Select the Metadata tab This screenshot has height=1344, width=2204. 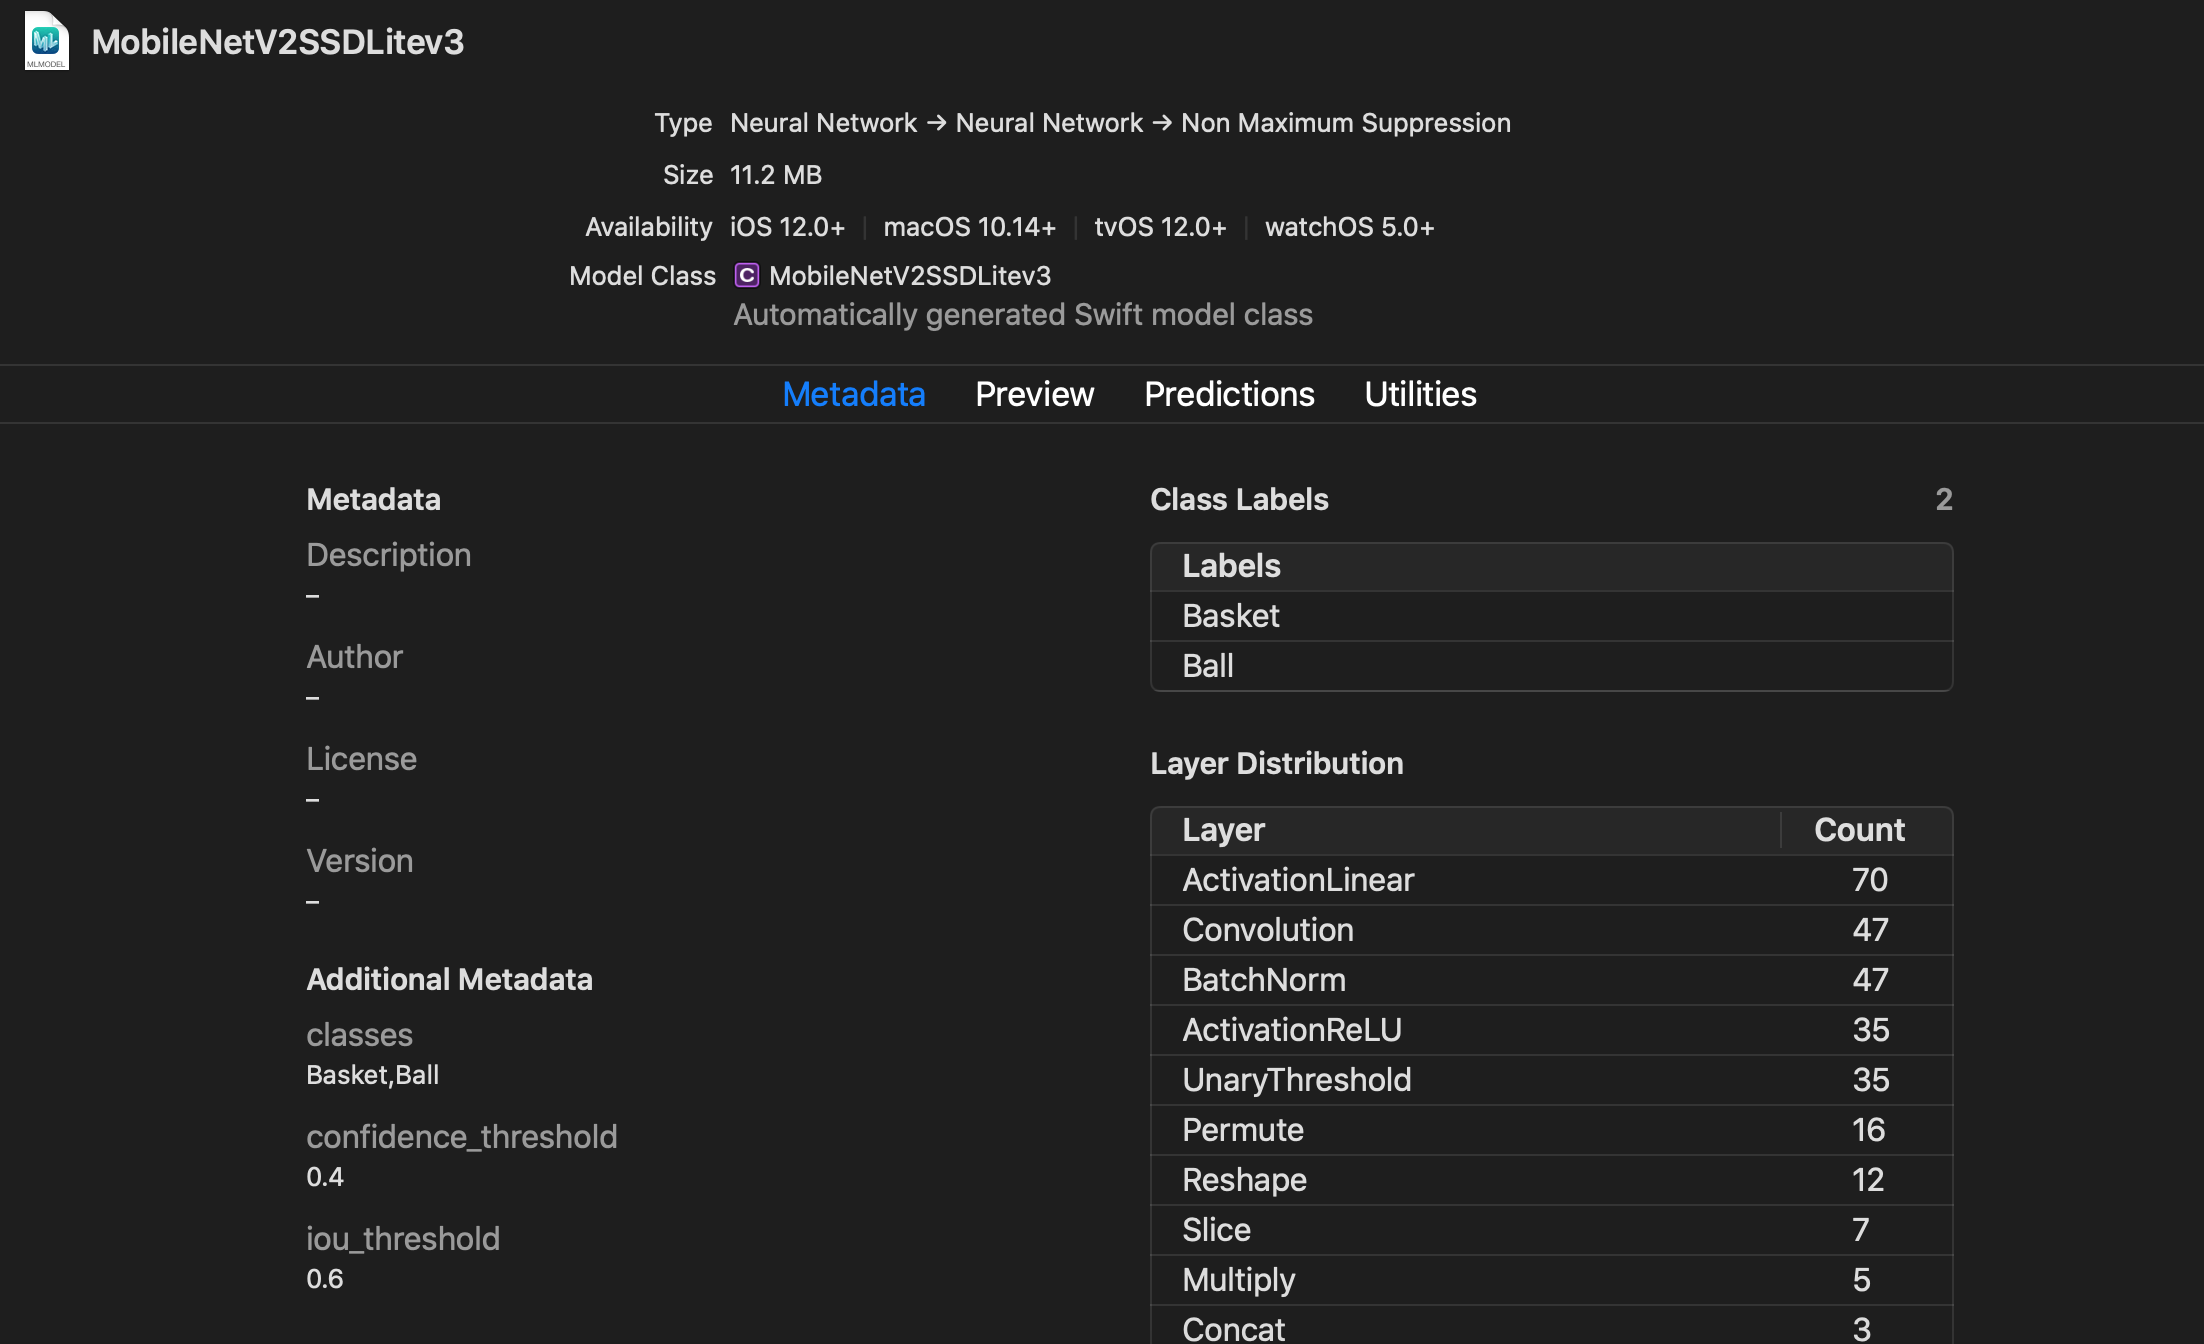[x=853, y=394]
